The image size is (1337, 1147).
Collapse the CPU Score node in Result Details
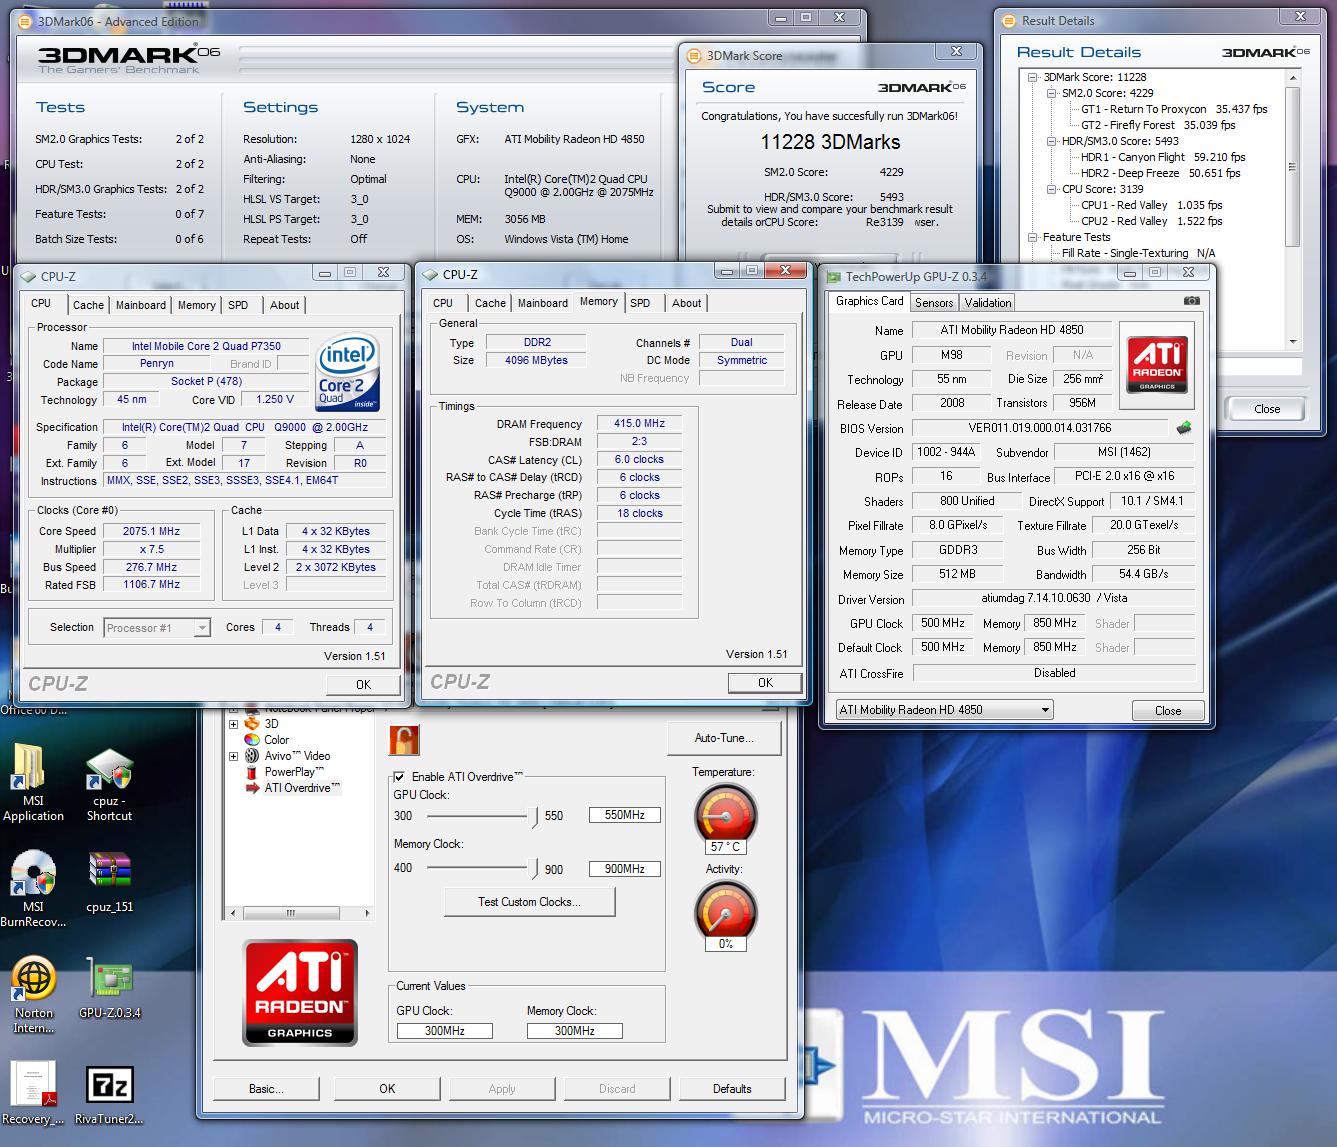[x=1051, y=189]
